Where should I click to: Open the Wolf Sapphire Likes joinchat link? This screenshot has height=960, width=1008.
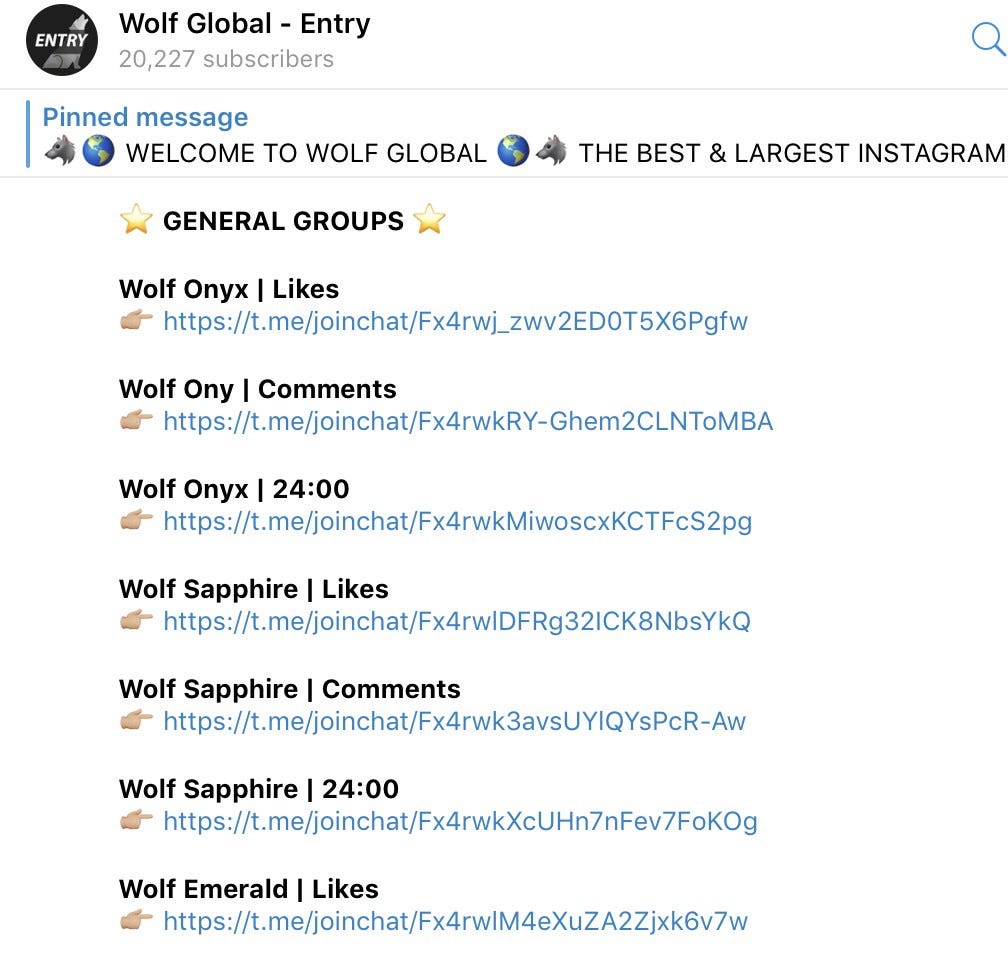click(x=456, y=621)
